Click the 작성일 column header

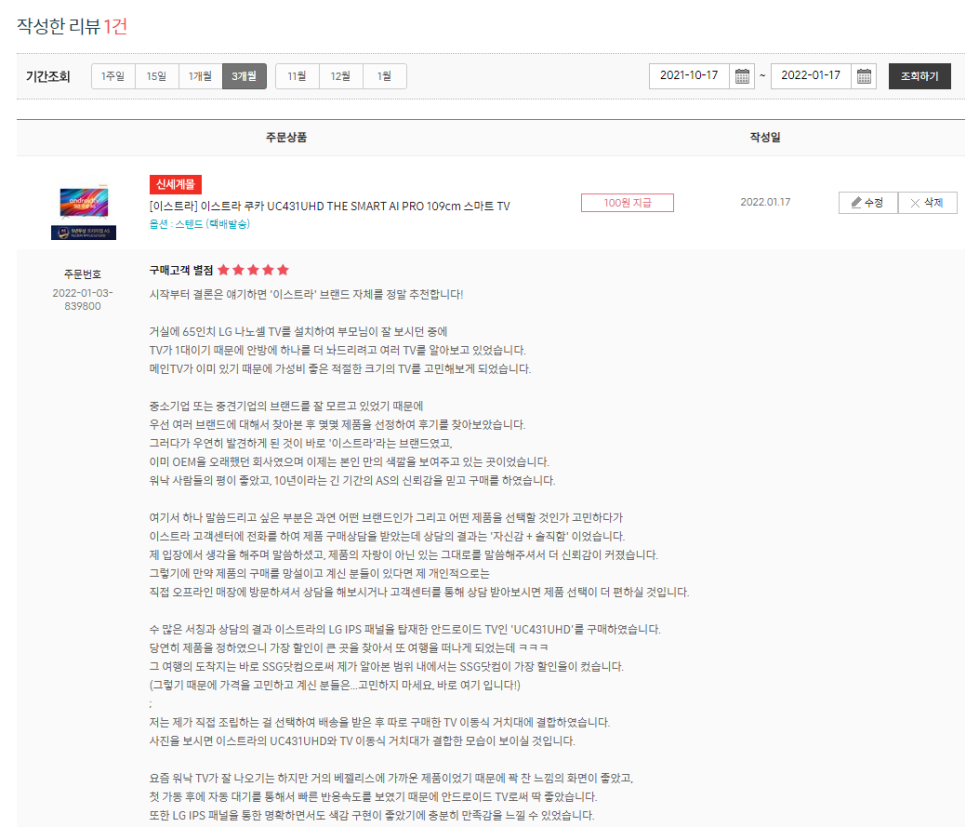[765, 137]
